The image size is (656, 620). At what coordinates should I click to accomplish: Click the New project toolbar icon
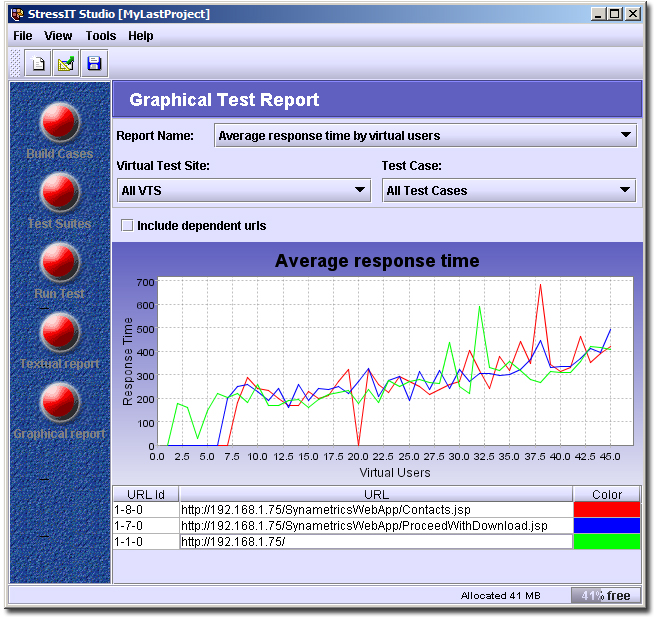click(x=38, y=64)
